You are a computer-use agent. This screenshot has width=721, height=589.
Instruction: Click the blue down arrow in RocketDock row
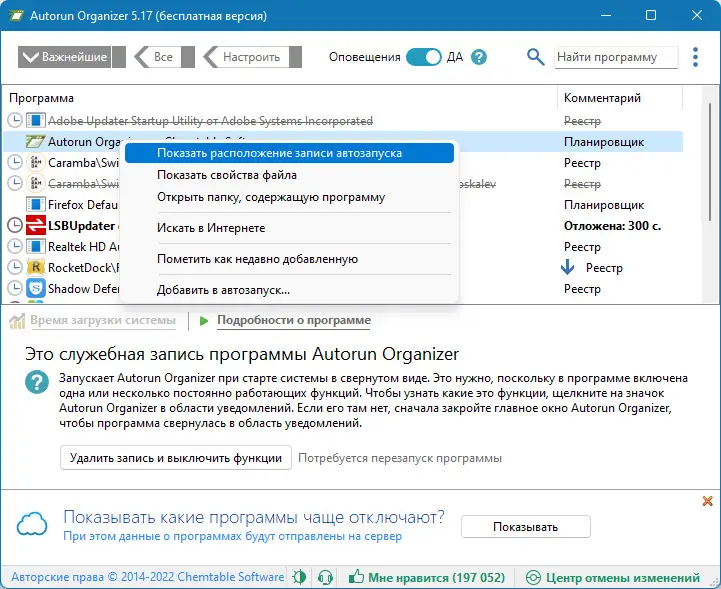click(568, 267)
